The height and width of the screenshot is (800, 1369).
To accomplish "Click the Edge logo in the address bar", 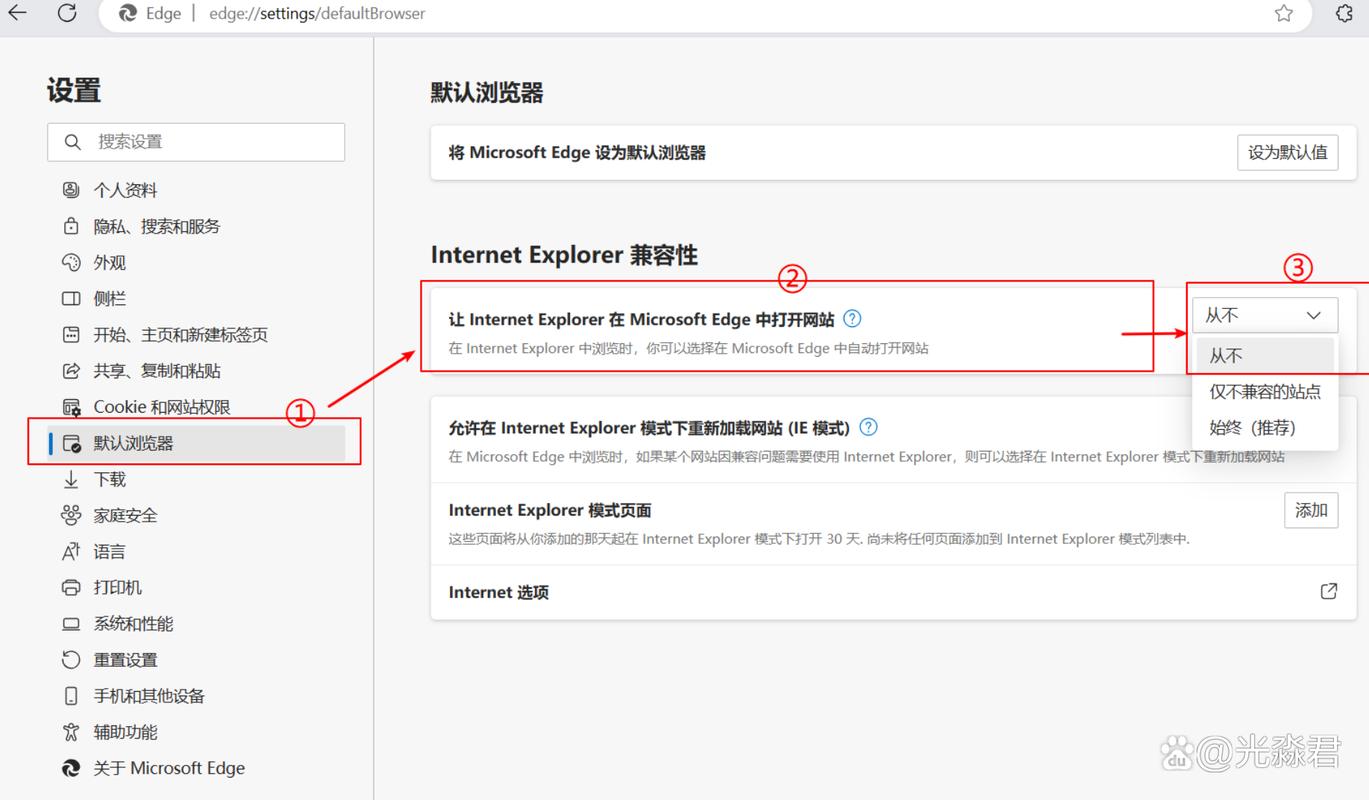I will click(x=128, y=13).
